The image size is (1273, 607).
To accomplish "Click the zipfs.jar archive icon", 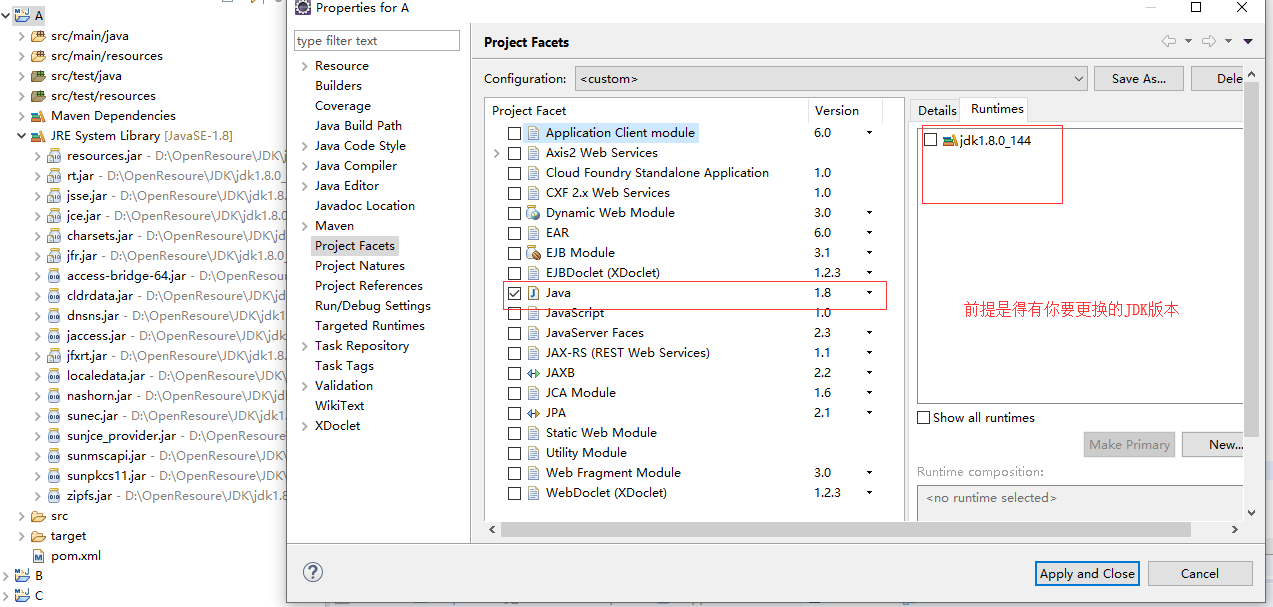I will click(54, 496).
